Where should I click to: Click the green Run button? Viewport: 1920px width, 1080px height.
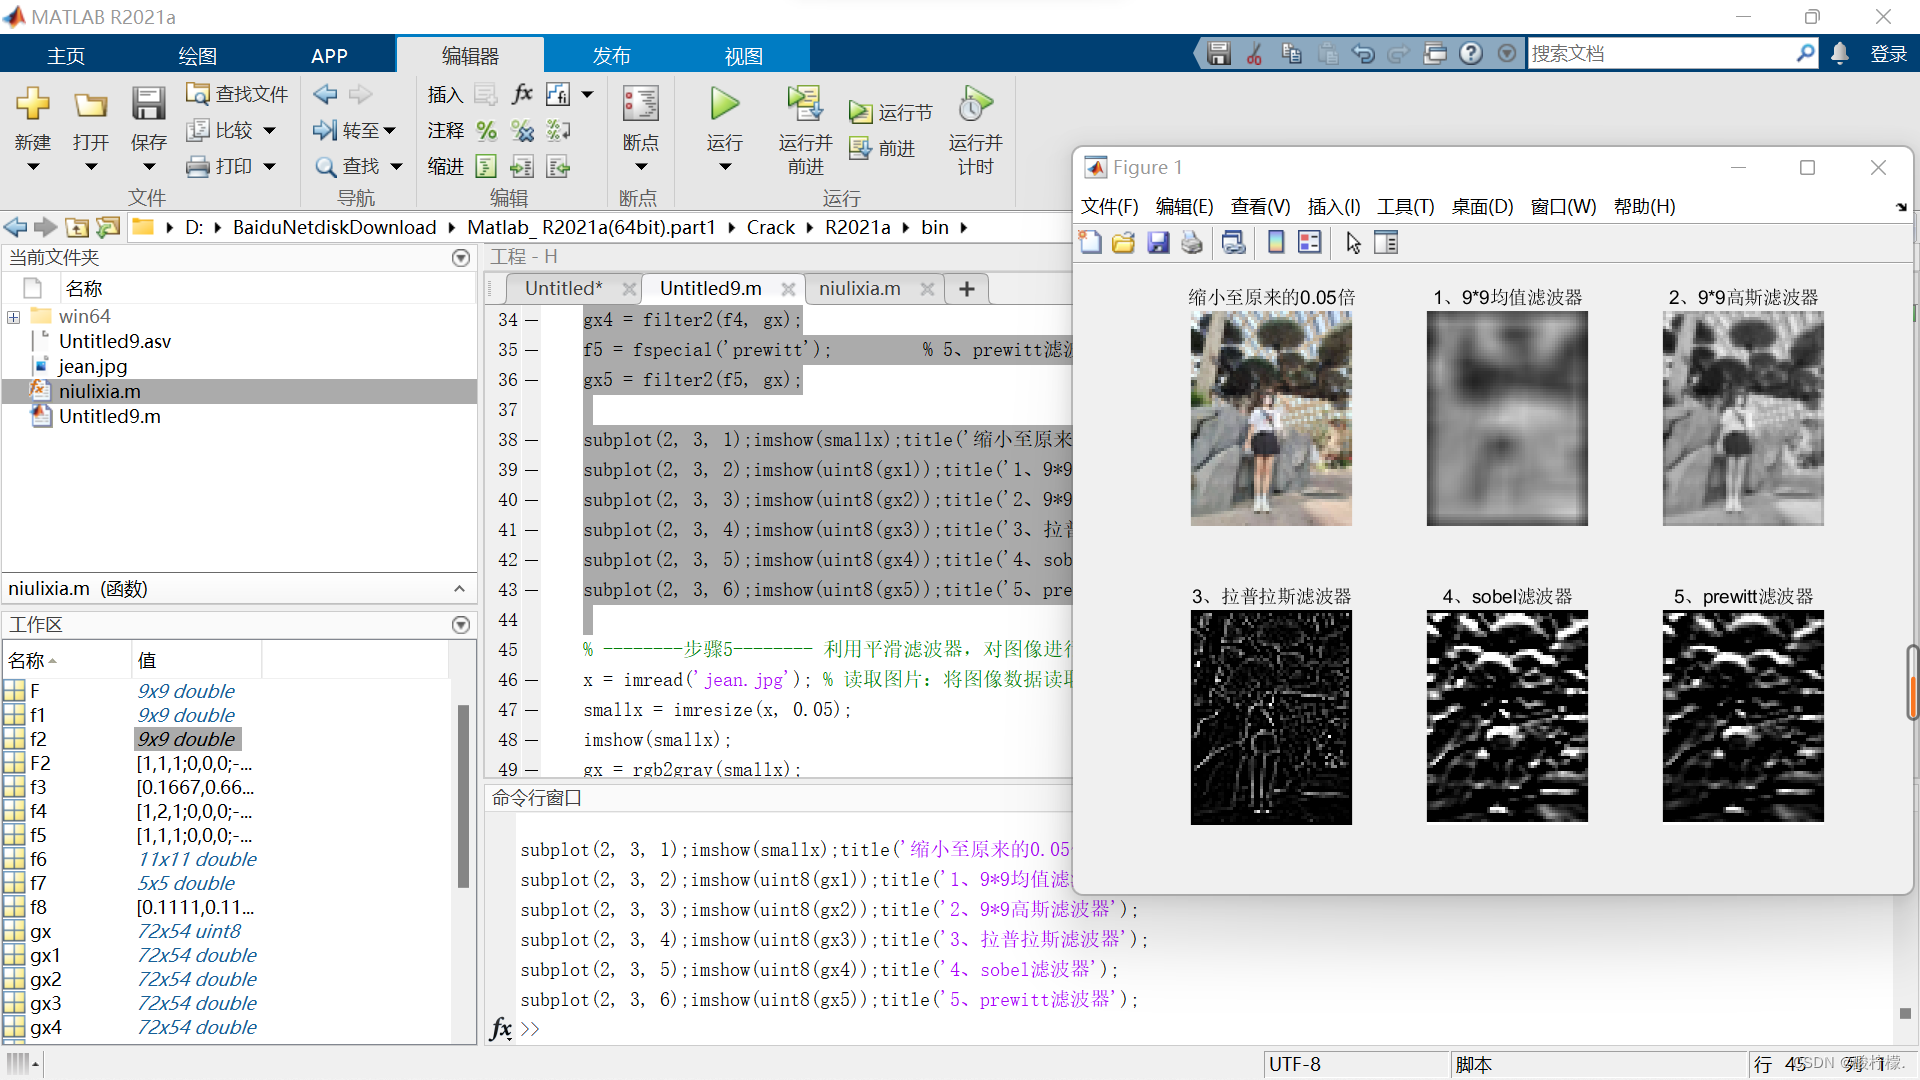(x=724, y=104)
